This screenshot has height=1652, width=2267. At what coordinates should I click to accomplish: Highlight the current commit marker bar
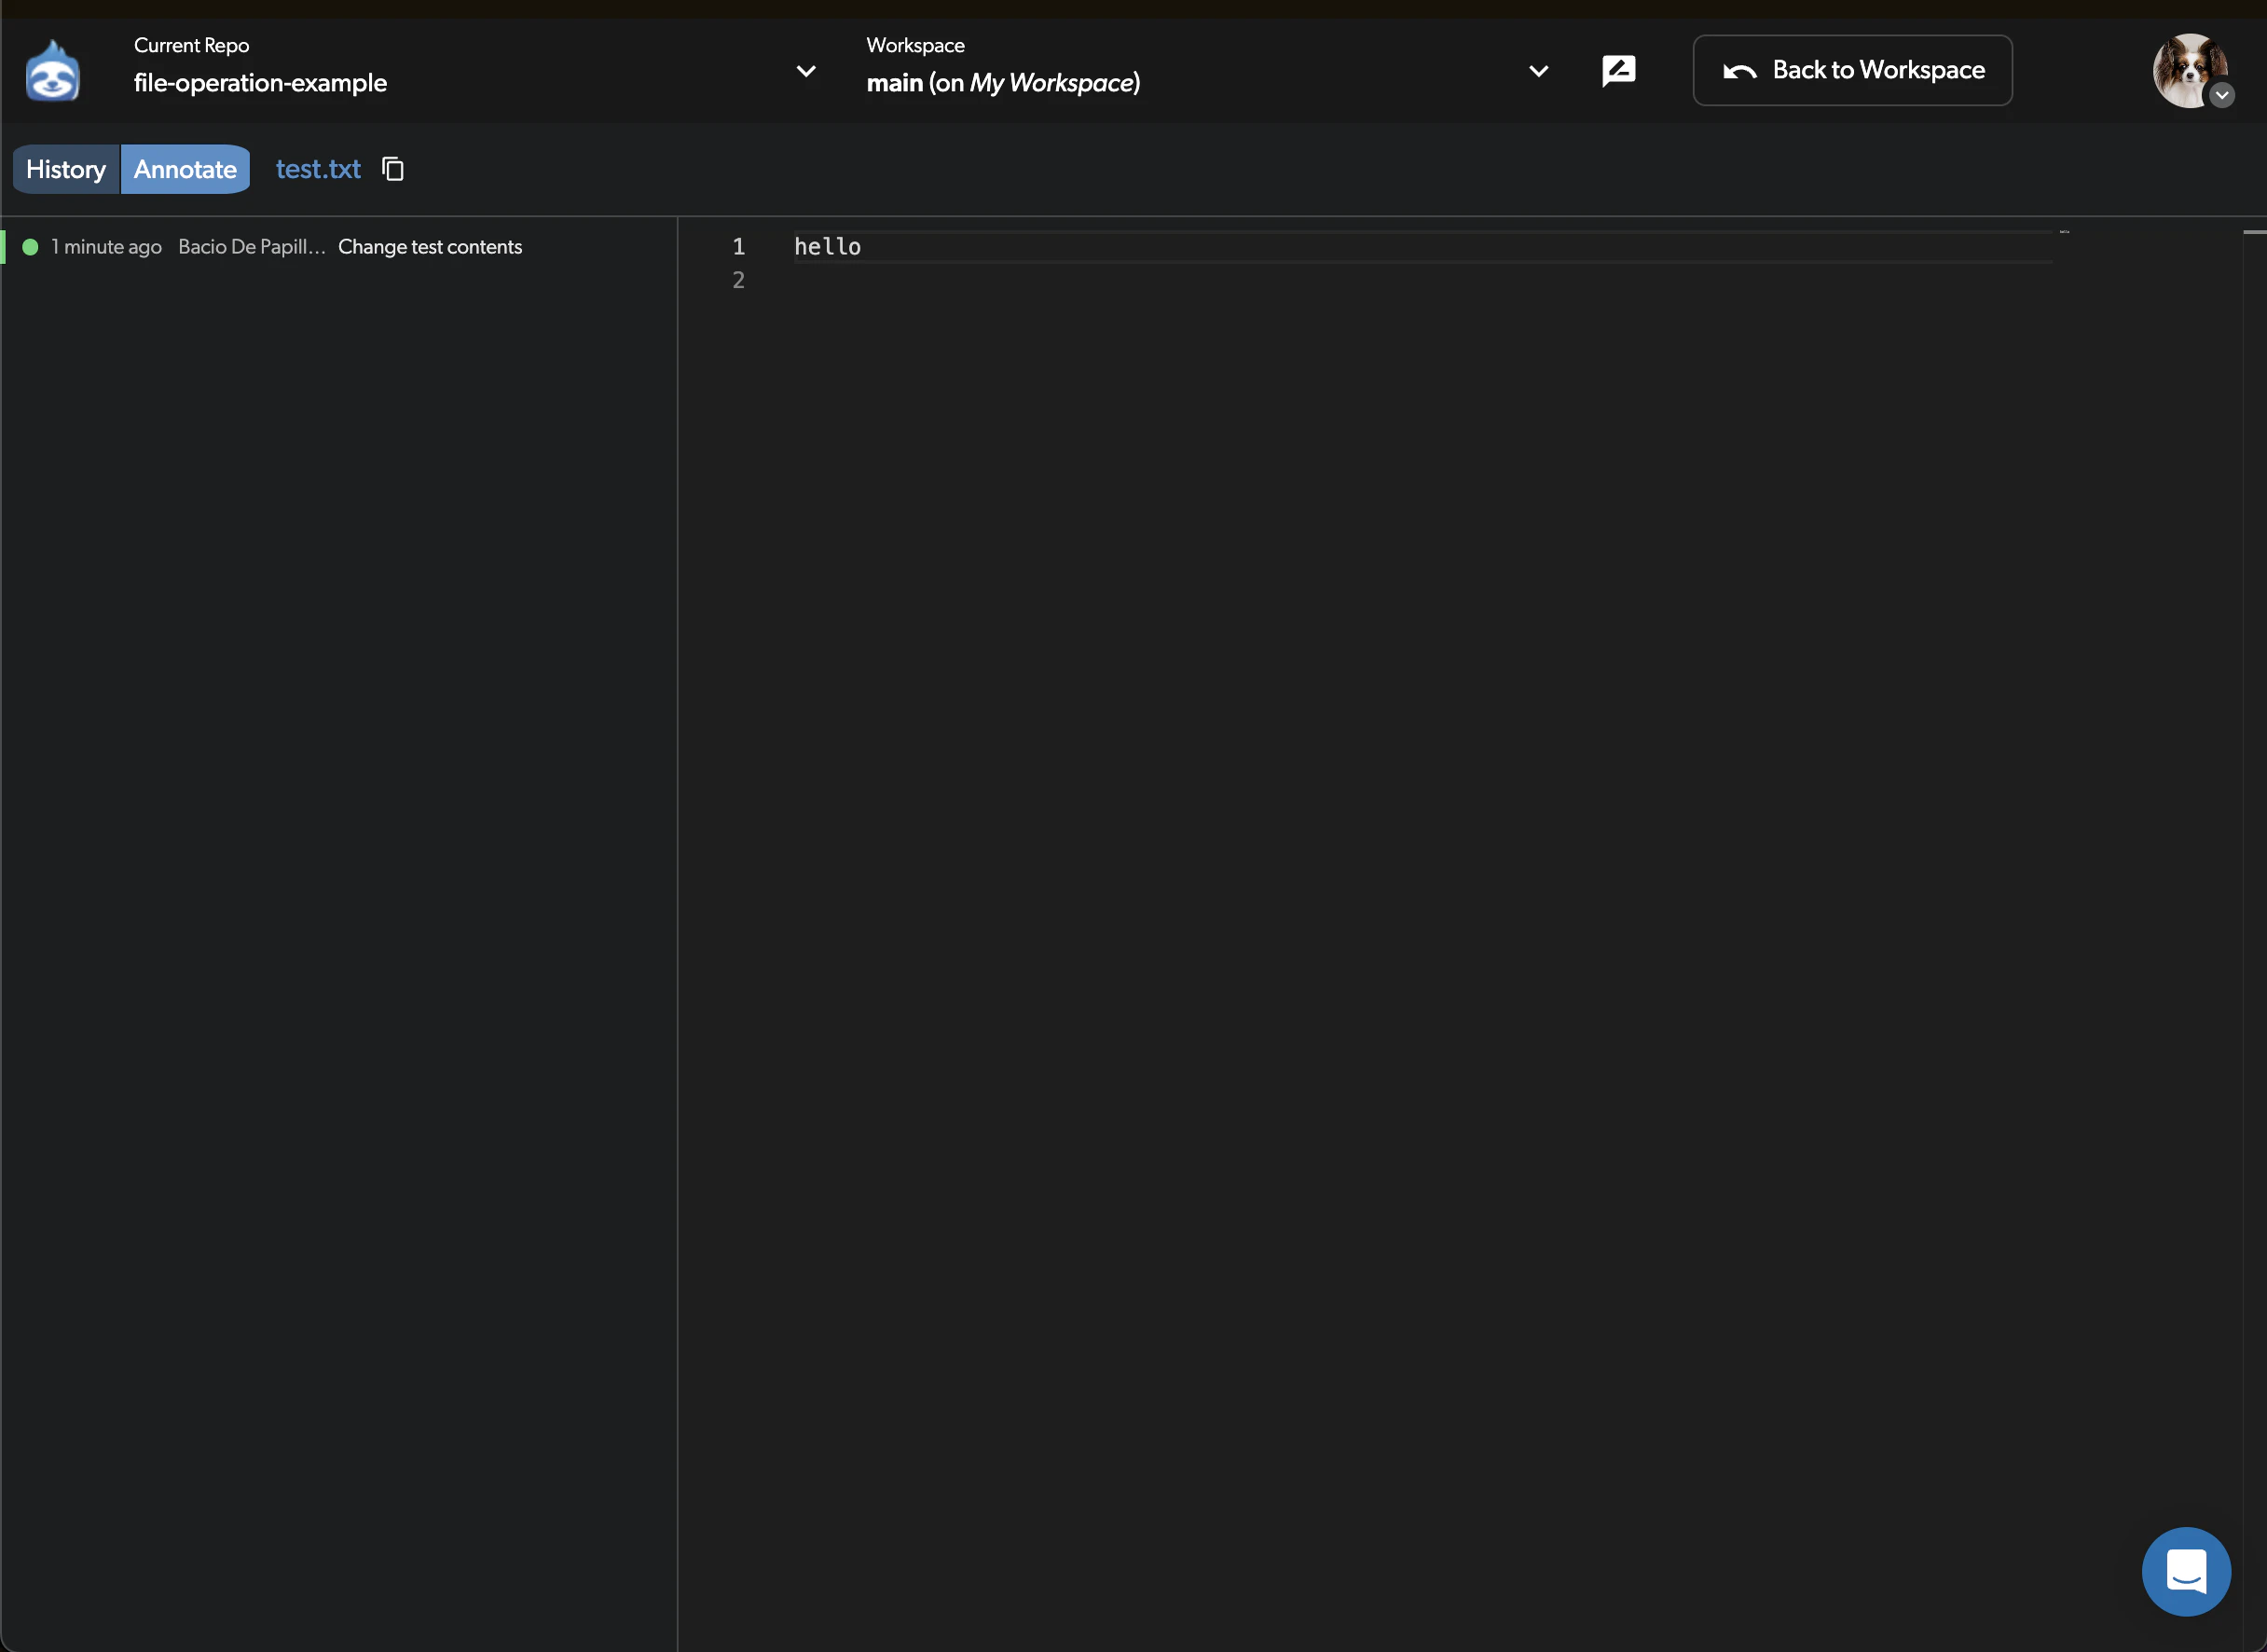4,246
